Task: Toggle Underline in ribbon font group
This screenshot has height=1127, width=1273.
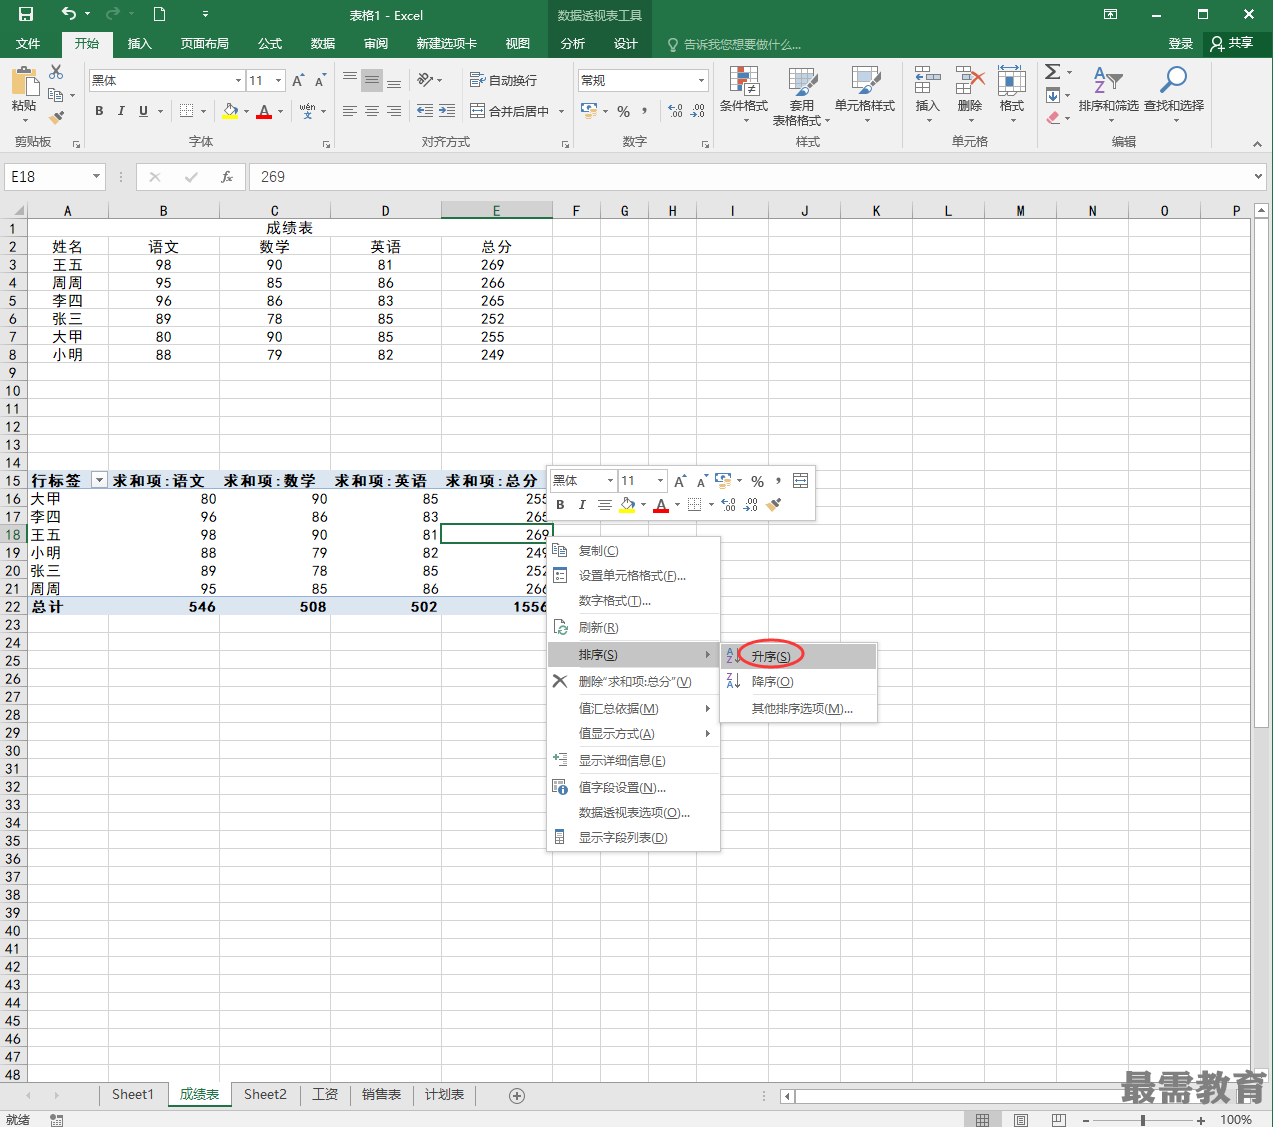Action: tap(143, 111)
